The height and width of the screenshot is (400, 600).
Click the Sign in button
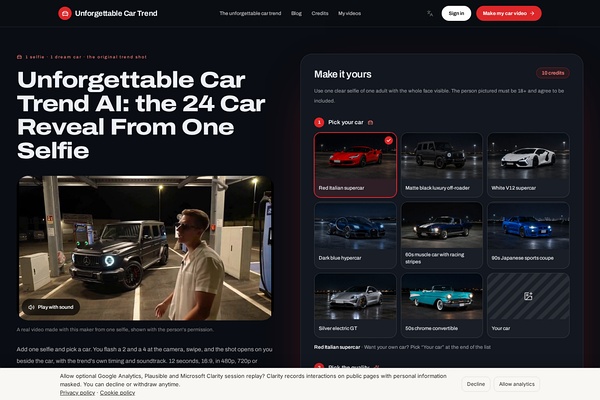tap(456, 13)
